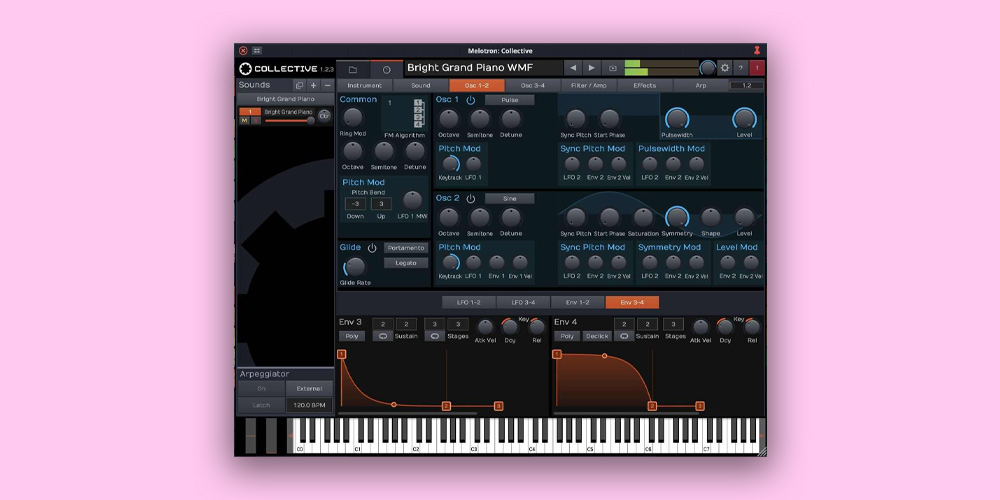Switch to Osc 3-4 tab
The width and height of the screenshot is (1000, 500).
[533, 85]
